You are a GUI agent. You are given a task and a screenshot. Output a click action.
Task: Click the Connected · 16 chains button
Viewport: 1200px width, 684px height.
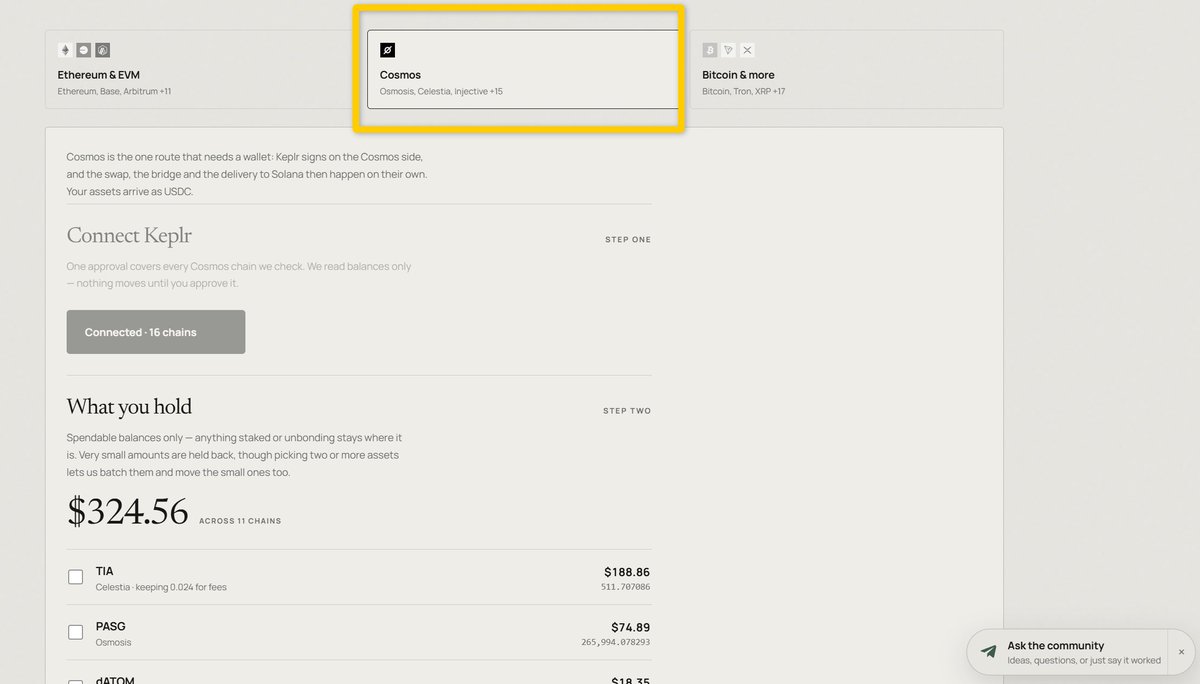(156, 332)
